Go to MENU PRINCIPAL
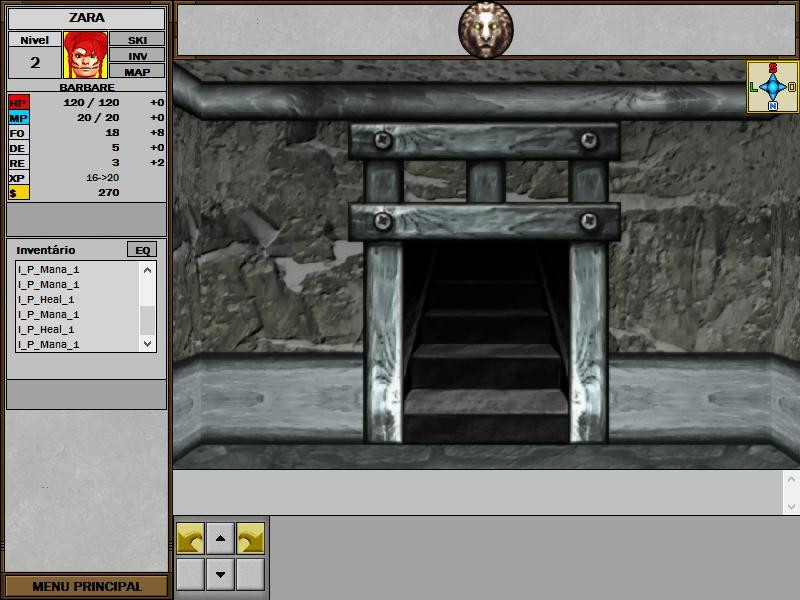This screenshot has width=800, height=600. (x=86, y=586)
